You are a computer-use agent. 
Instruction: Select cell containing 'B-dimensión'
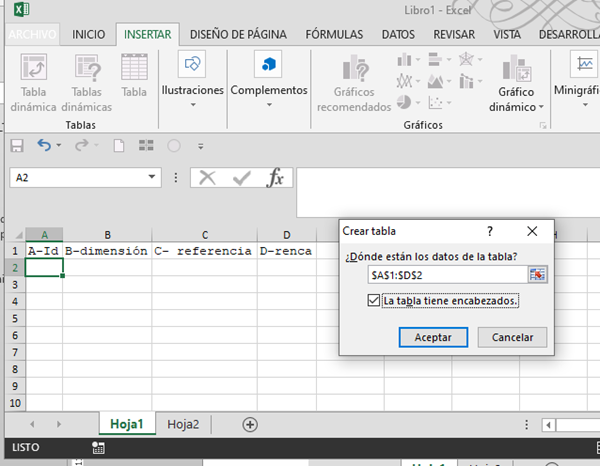tap(107, 251)
